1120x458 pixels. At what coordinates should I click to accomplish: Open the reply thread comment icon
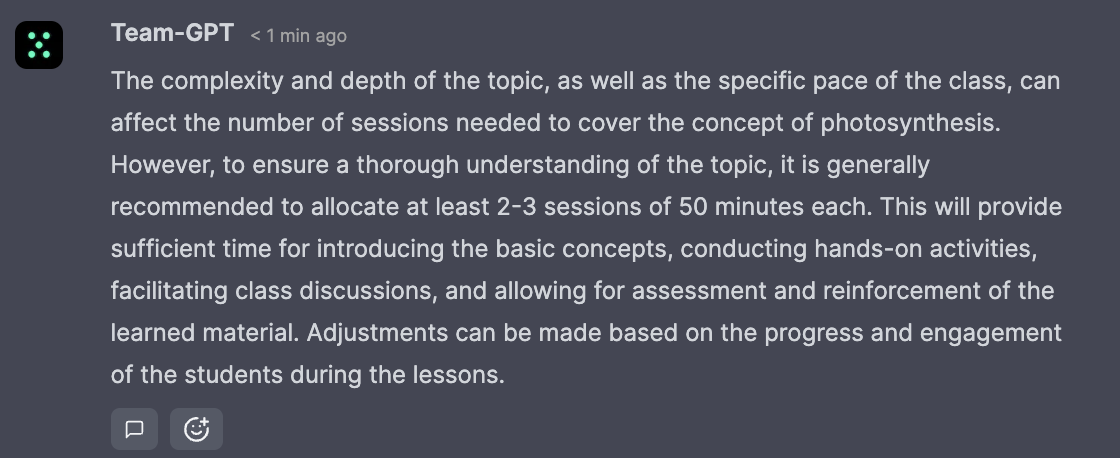pyautogui.click(x=134, y=429)
